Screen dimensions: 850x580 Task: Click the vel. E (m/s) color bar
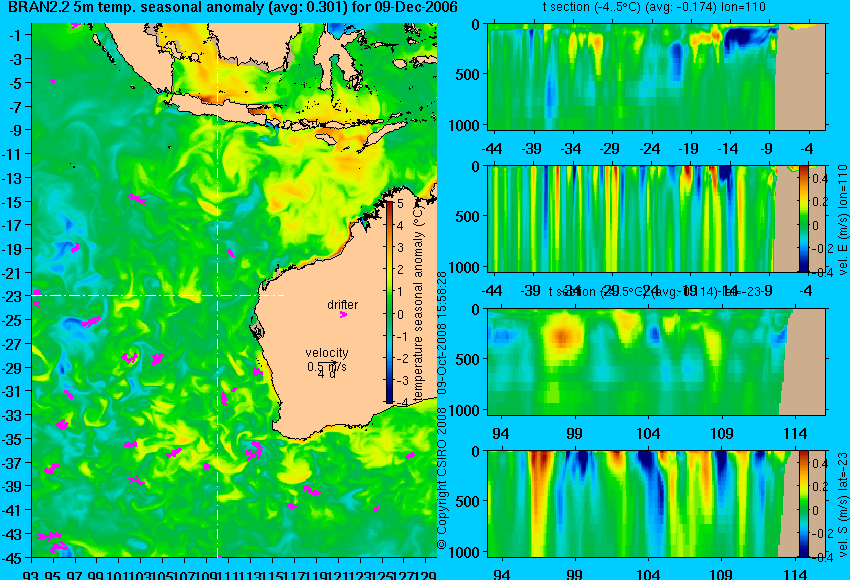pos(803,219)
